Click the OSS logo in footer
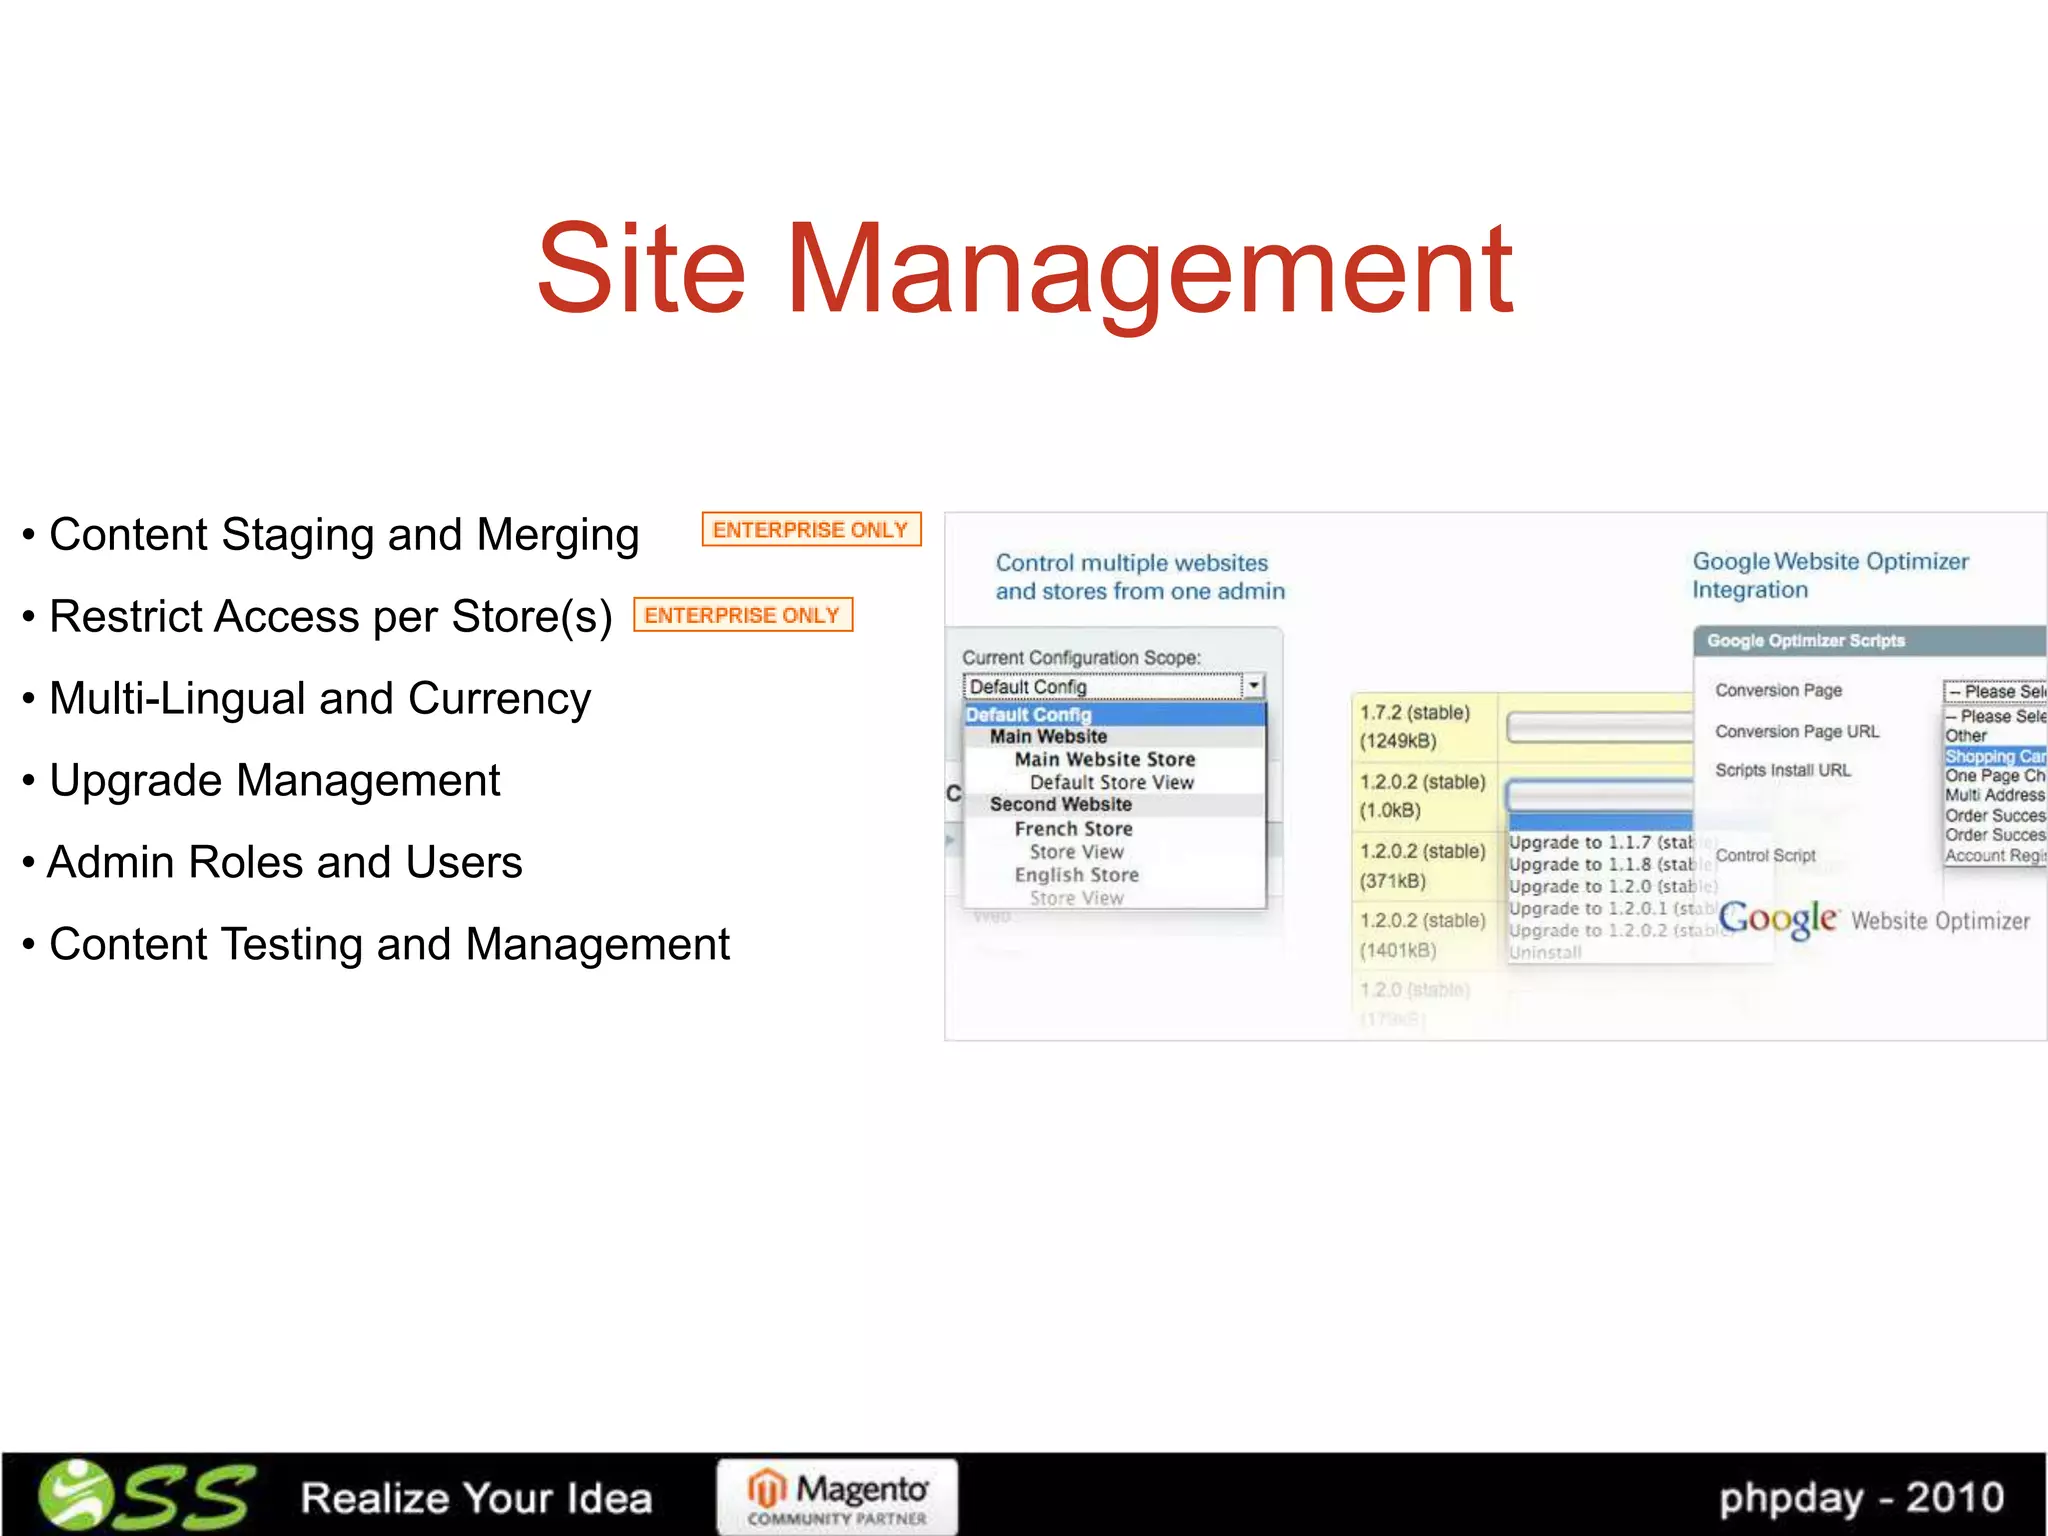Viewport: 2048px width, 1536px height. pos(147,1495)
